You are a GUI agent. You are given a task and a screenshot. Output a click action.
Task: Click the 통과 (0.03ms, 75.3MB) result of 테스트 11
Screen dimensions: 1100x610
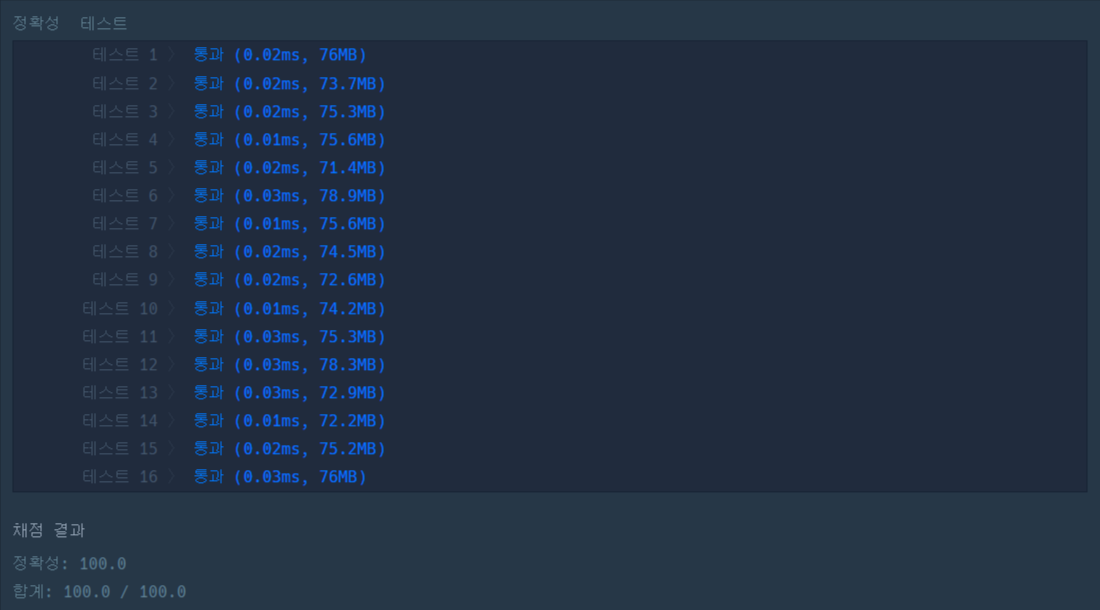(x=289, y=337)
